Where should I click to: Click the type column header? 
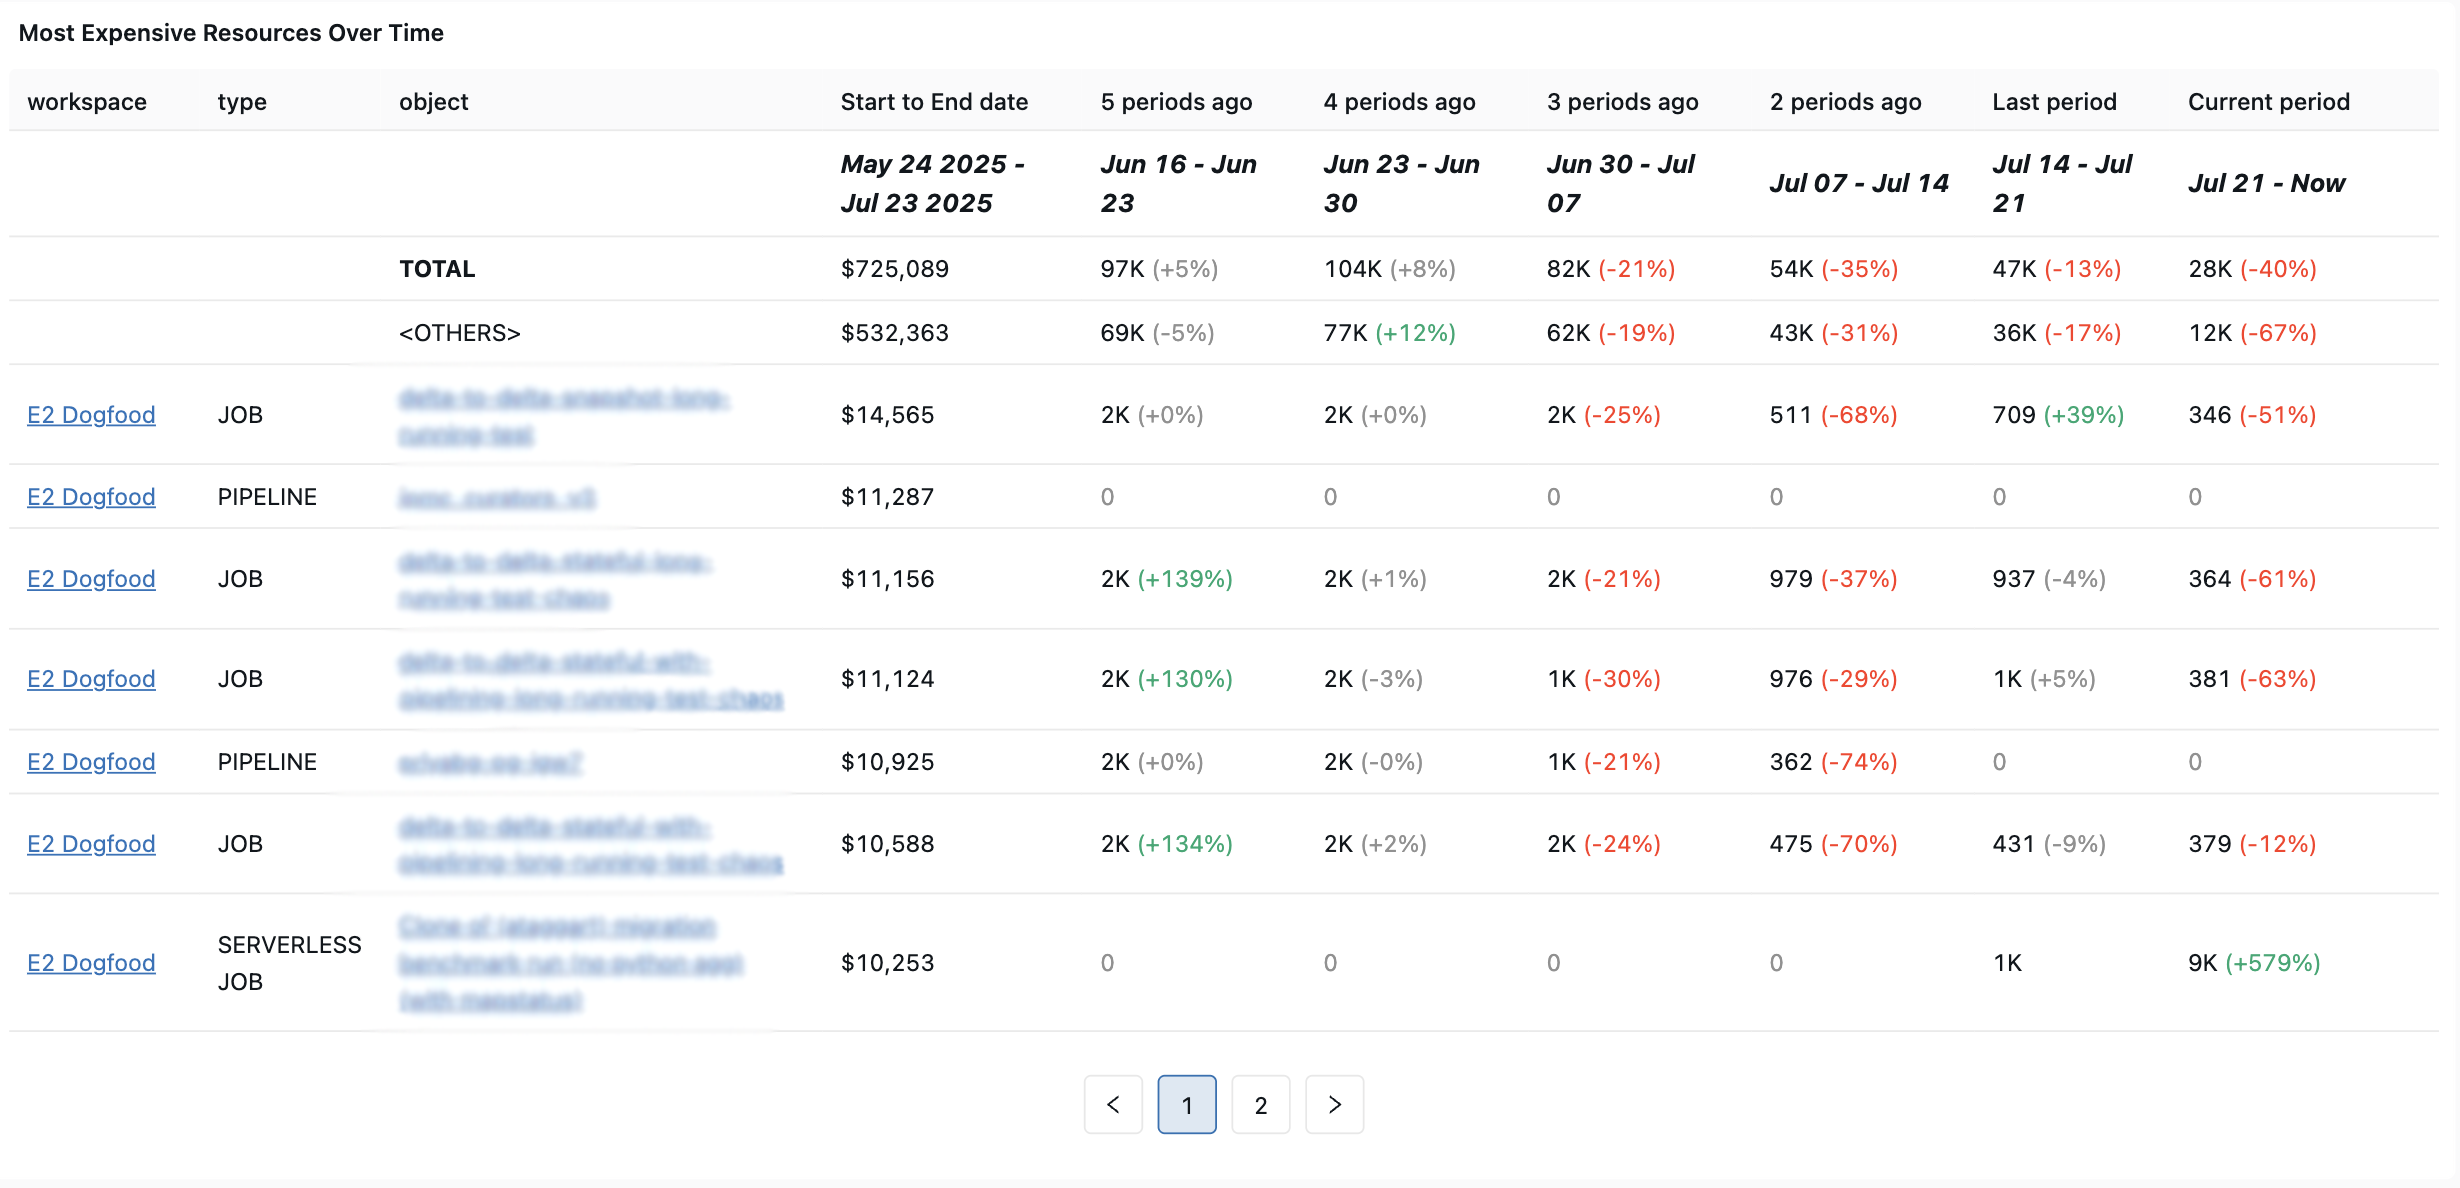(x=242, y=102)
